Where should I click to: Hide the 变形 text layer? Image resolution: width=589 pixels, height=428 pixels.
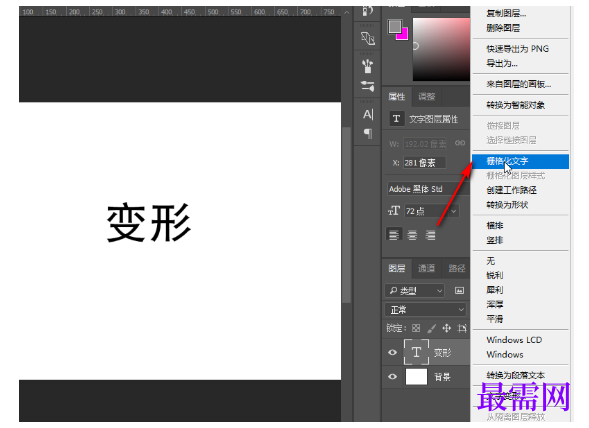coord(393,352)
